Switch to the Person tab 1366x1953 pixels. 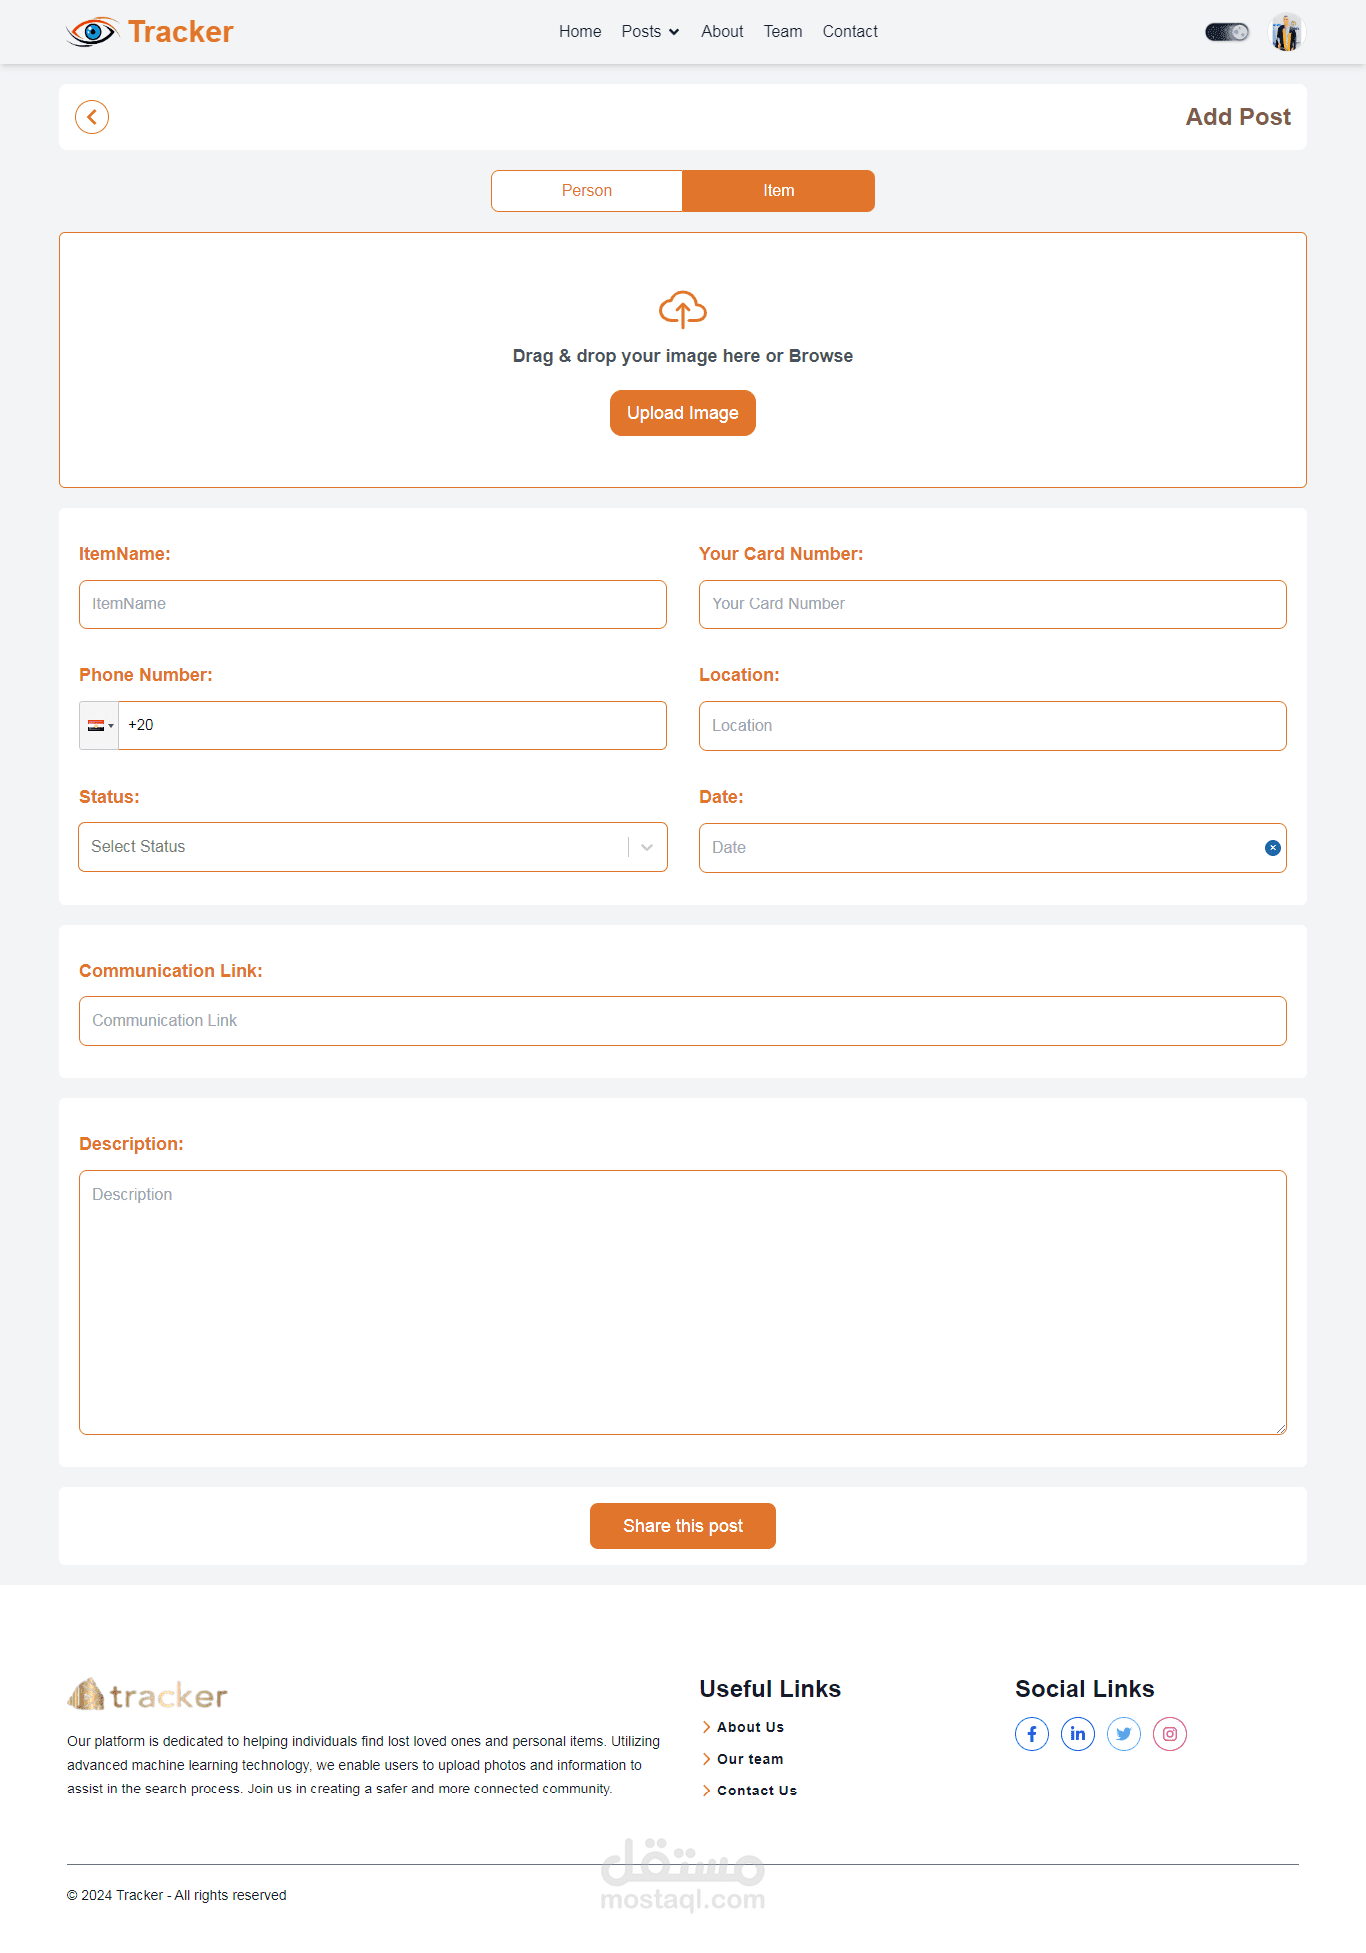[x=587, y=191]
